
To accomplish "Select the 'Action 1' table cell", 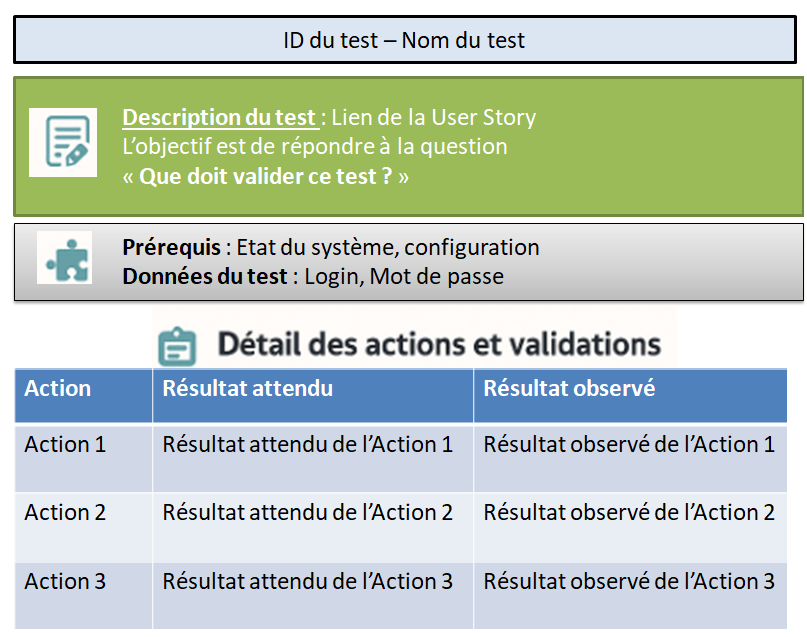I will click(83, 457).
